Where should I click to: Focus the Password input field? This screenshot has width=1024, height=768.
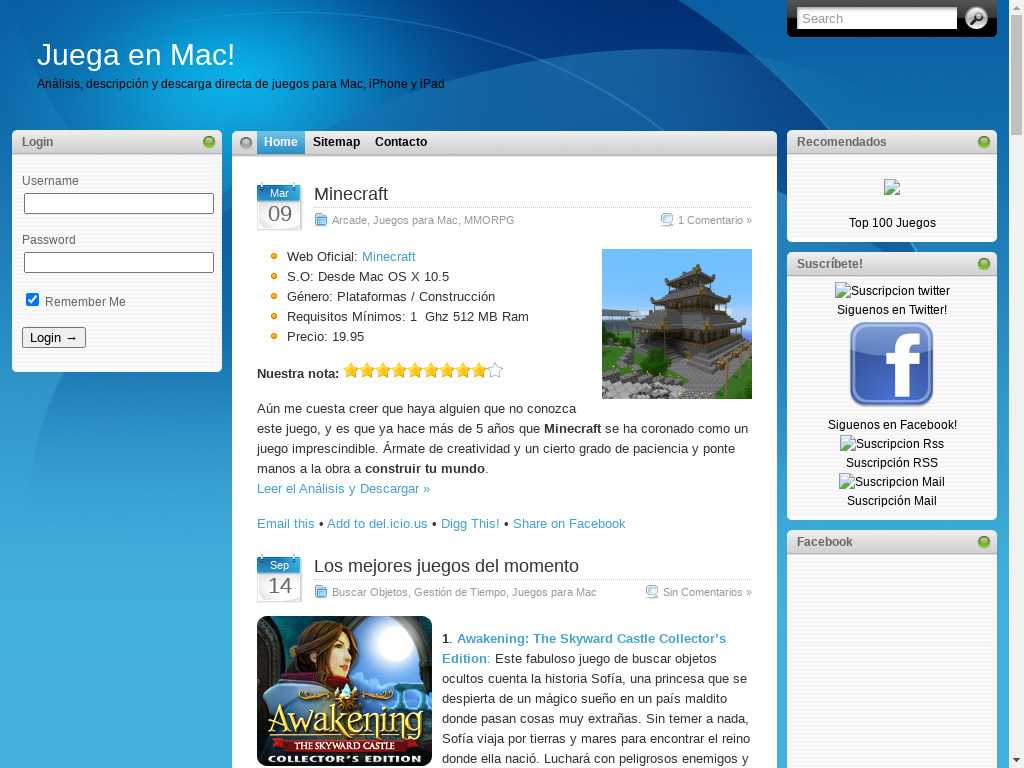tap(119, 263)
